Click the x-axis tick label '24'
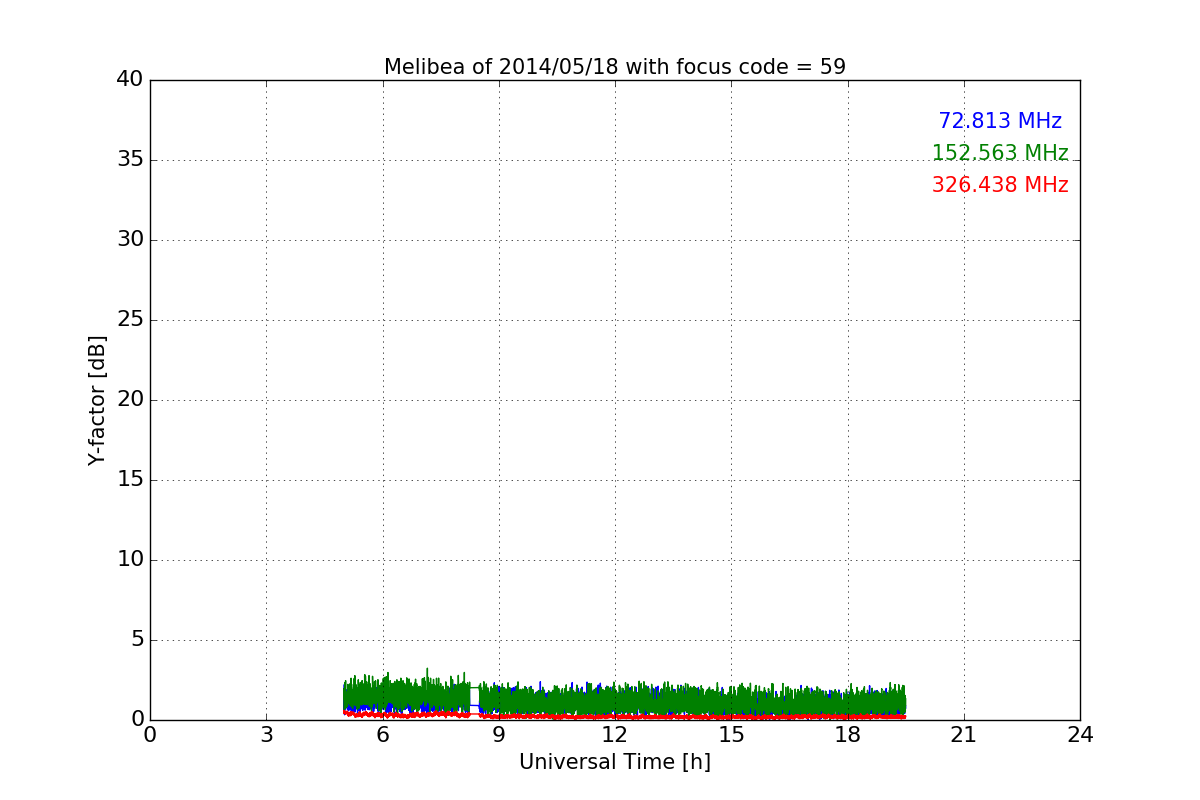 coord(1080,735)
